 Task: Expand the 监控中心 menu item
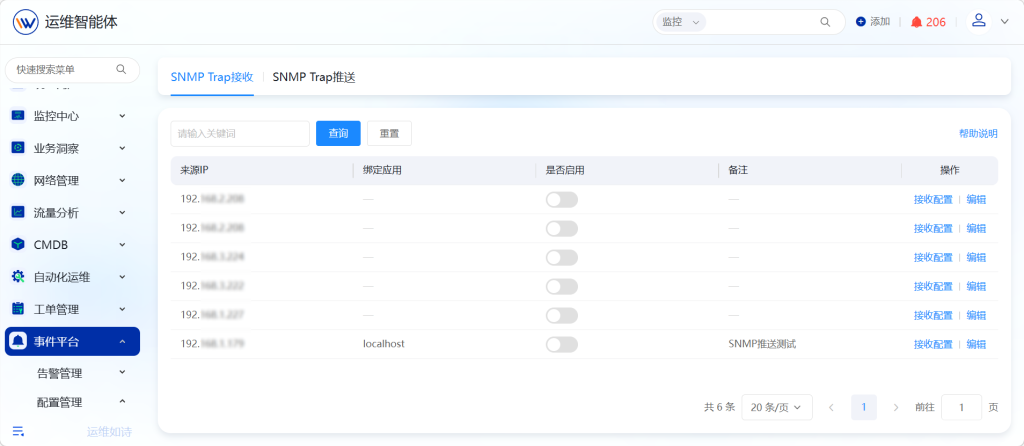coord(72,116)
